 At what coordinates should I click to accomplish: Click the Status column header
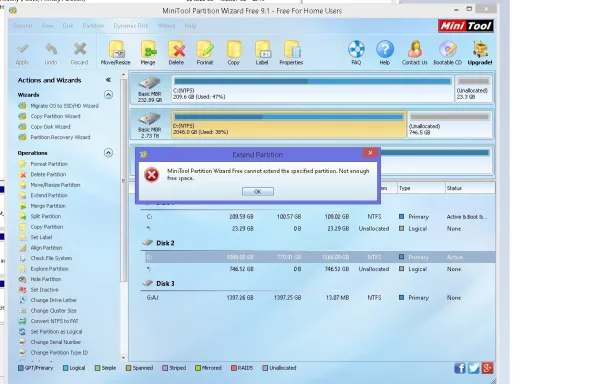[470, 188]
